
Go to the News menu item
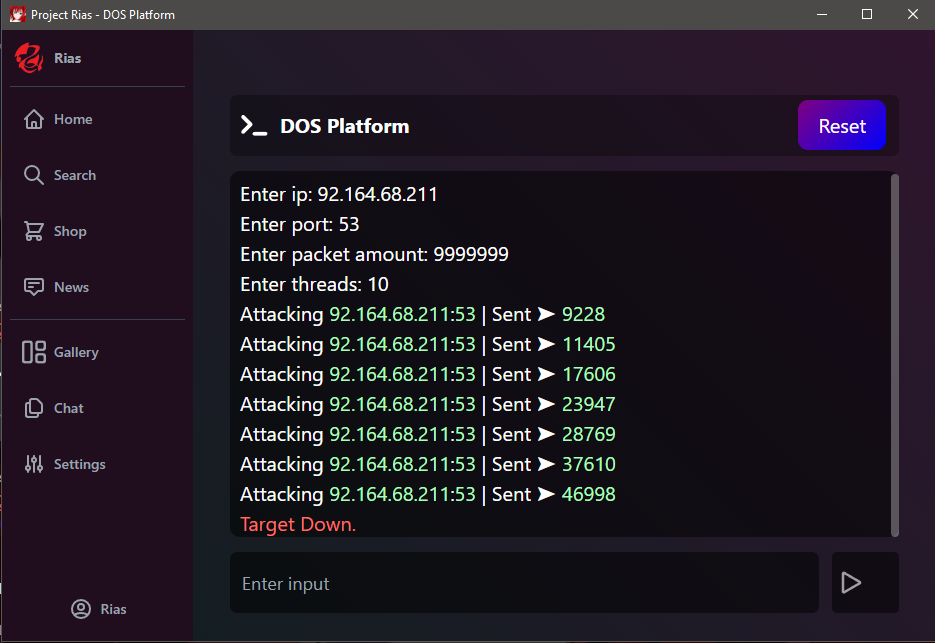(71, 287)
